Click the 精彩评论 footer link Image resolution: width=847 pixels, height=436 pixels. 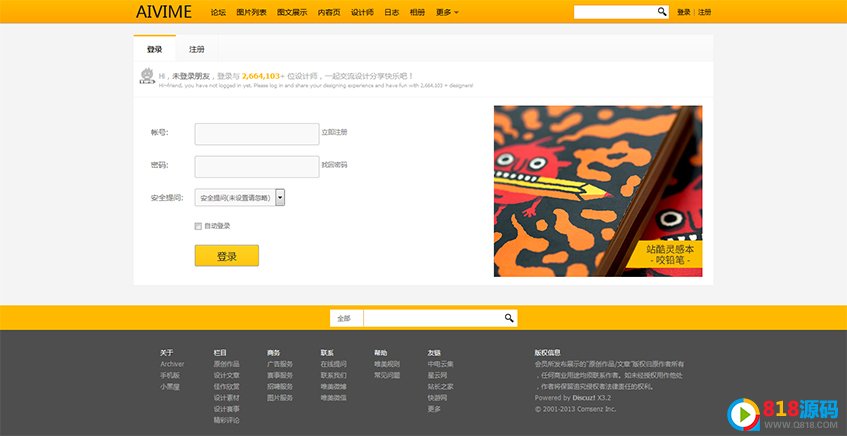(x=226, y=420)
